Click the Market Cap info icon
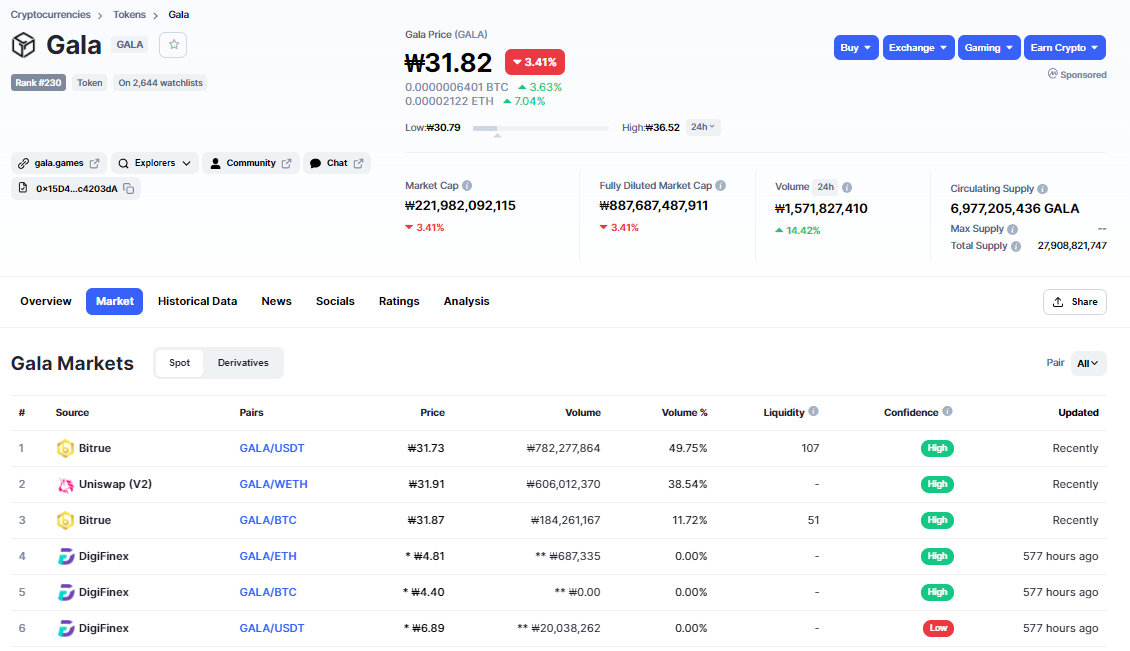This screenshot has height=651, width=1130. coord(467,185)
